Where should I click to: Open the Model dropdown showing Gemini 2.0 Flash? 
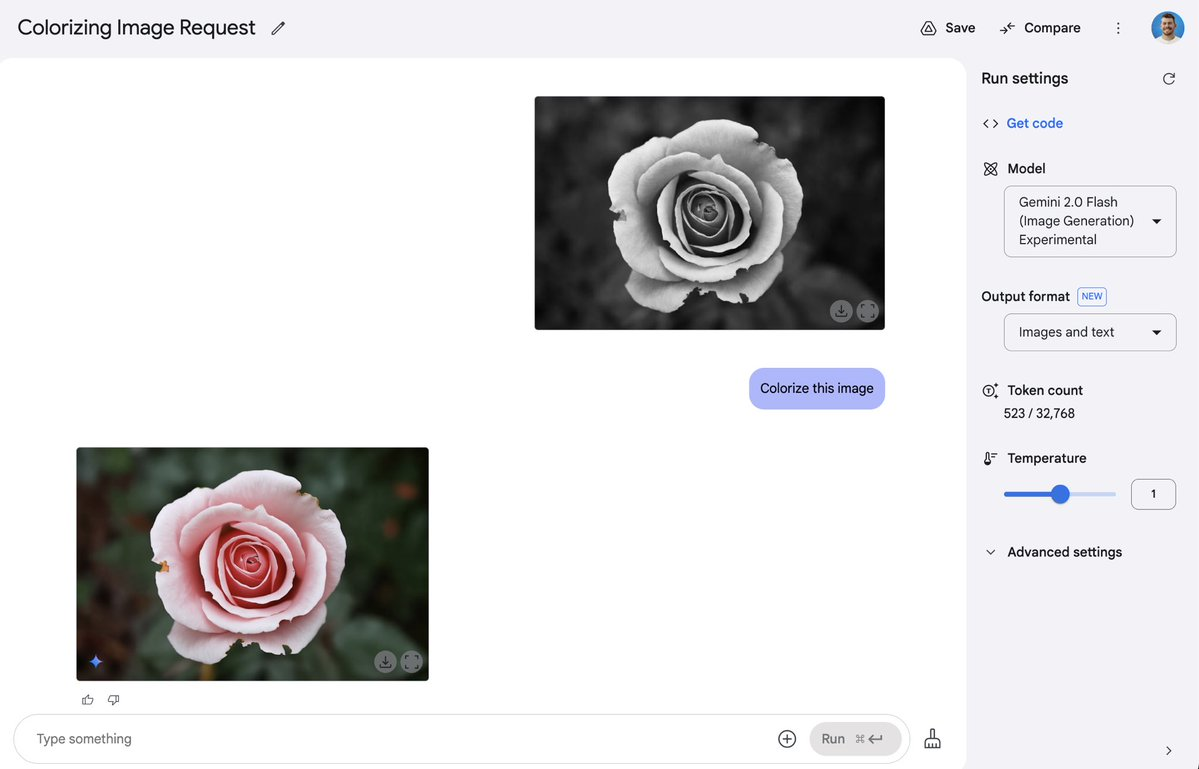1090,221
